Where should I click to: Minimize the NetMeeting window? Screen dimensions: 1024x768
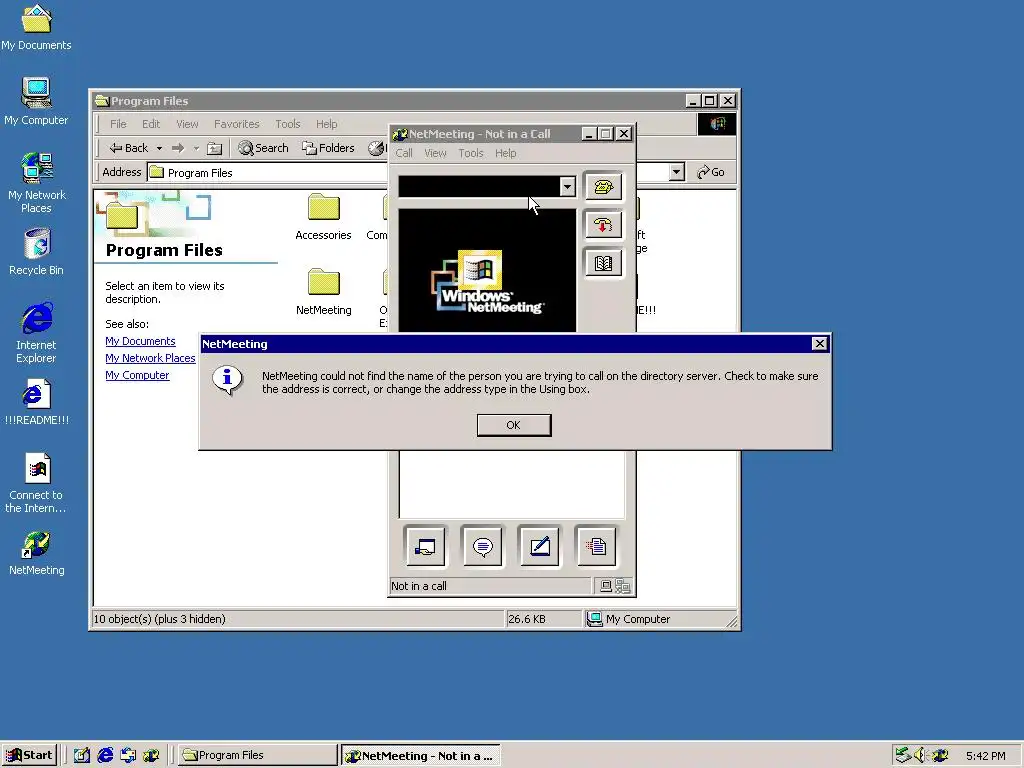[x=589, y=134]
